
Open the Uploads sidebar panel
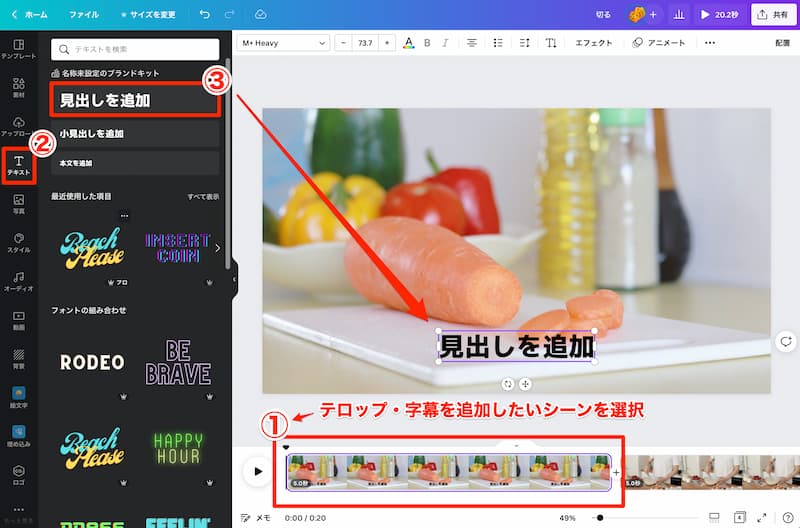(x=18, y=127)
